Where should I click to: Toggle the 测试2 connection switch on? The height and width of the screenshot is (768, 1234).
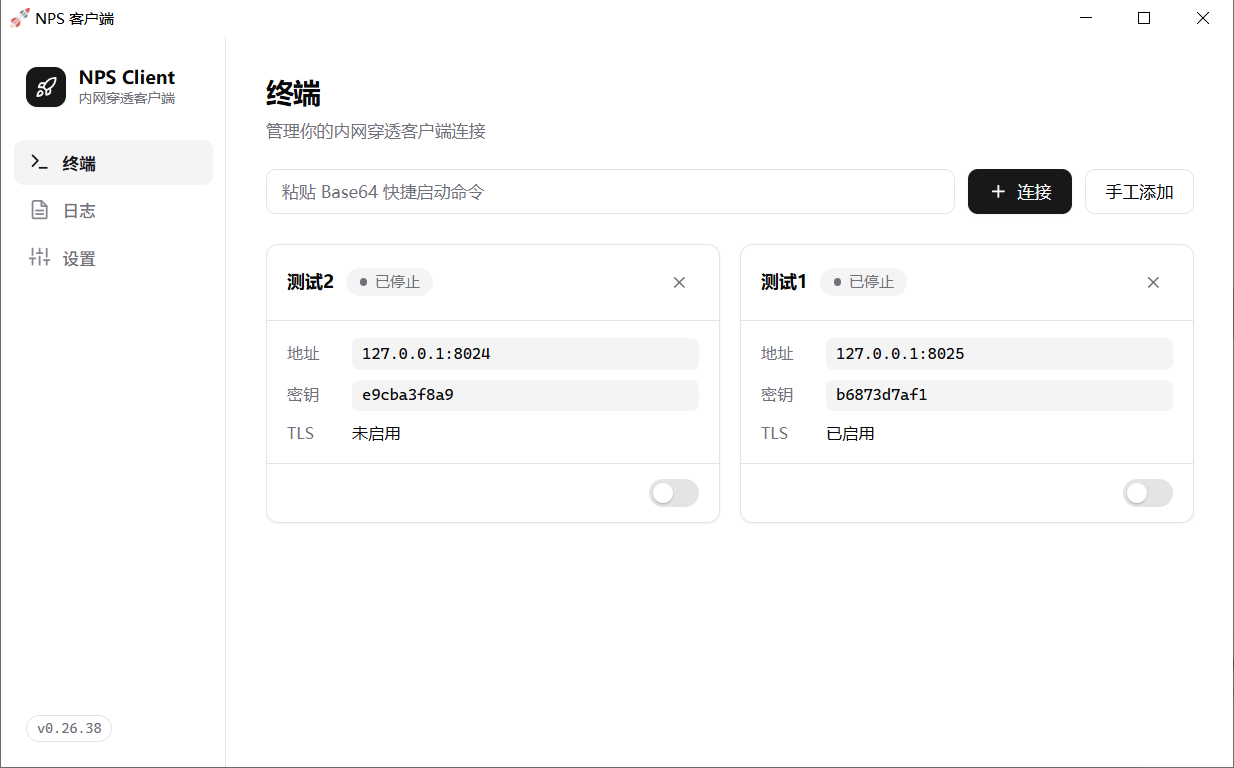[674, 493]
